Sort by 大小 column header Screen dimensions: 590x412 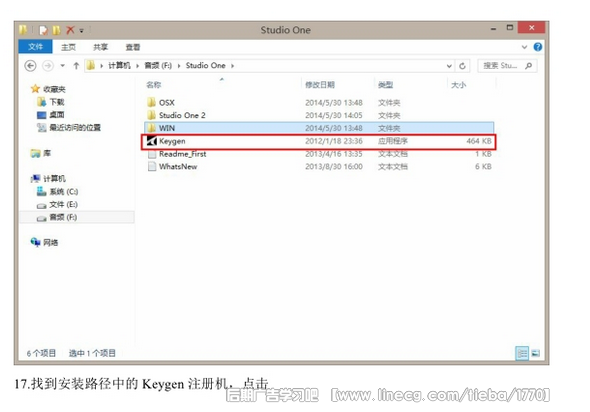coord(458,85)
